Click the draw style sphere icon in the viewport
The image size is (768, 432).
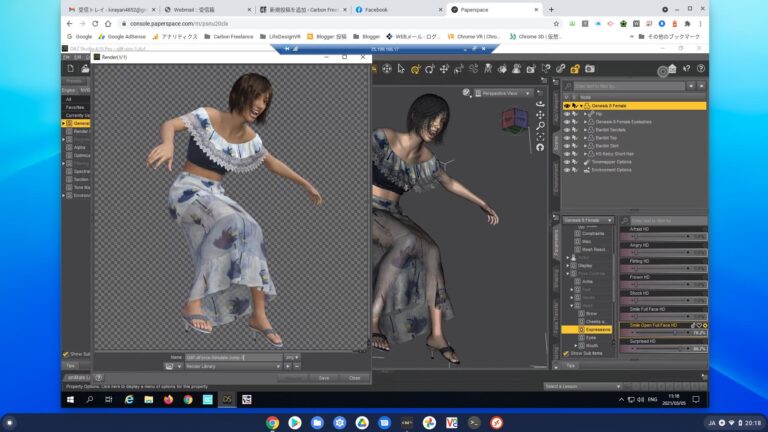click(x=466, y=93)
